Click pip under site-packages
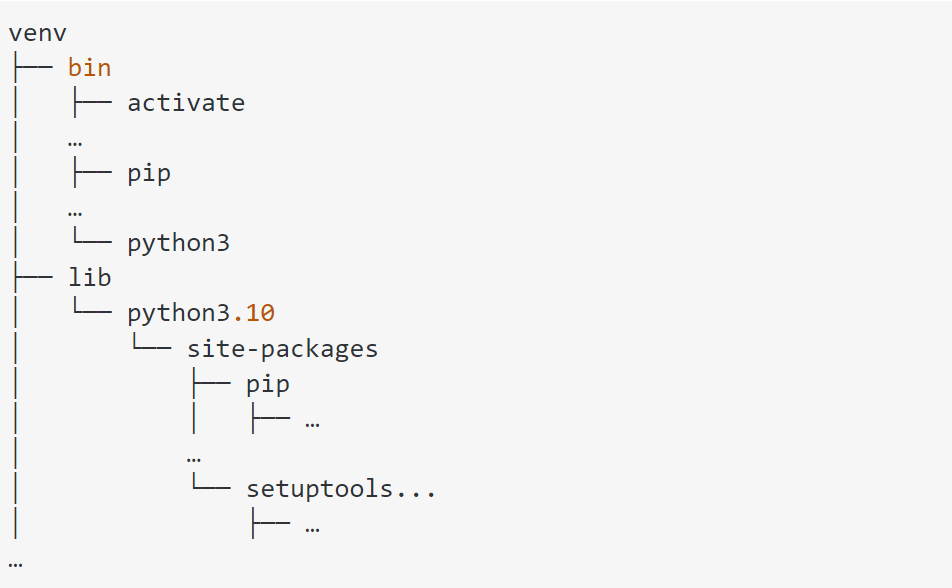 (267, 384)
